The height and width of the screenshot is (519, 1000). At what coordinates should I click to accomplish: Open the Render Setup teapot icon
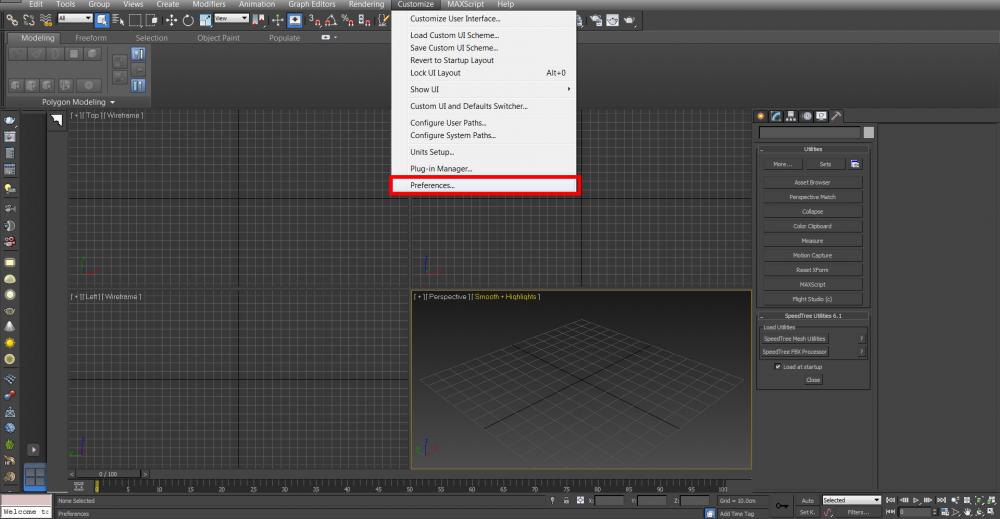click(x=596, y=20)
